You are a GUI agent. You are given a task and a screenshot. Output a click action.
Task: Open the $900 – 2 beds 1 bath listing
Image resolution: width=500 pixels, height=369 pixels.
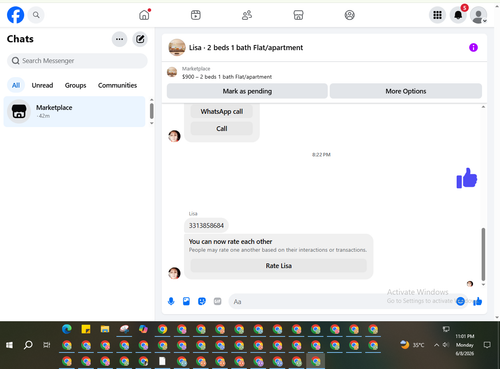[227, 77]
